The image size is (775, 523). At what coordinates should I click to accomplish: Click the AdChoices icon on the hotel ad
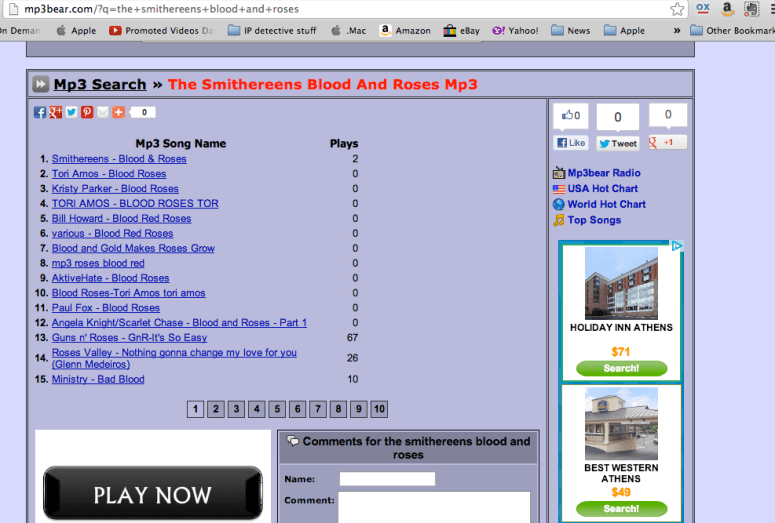click(x=676, y=246)
